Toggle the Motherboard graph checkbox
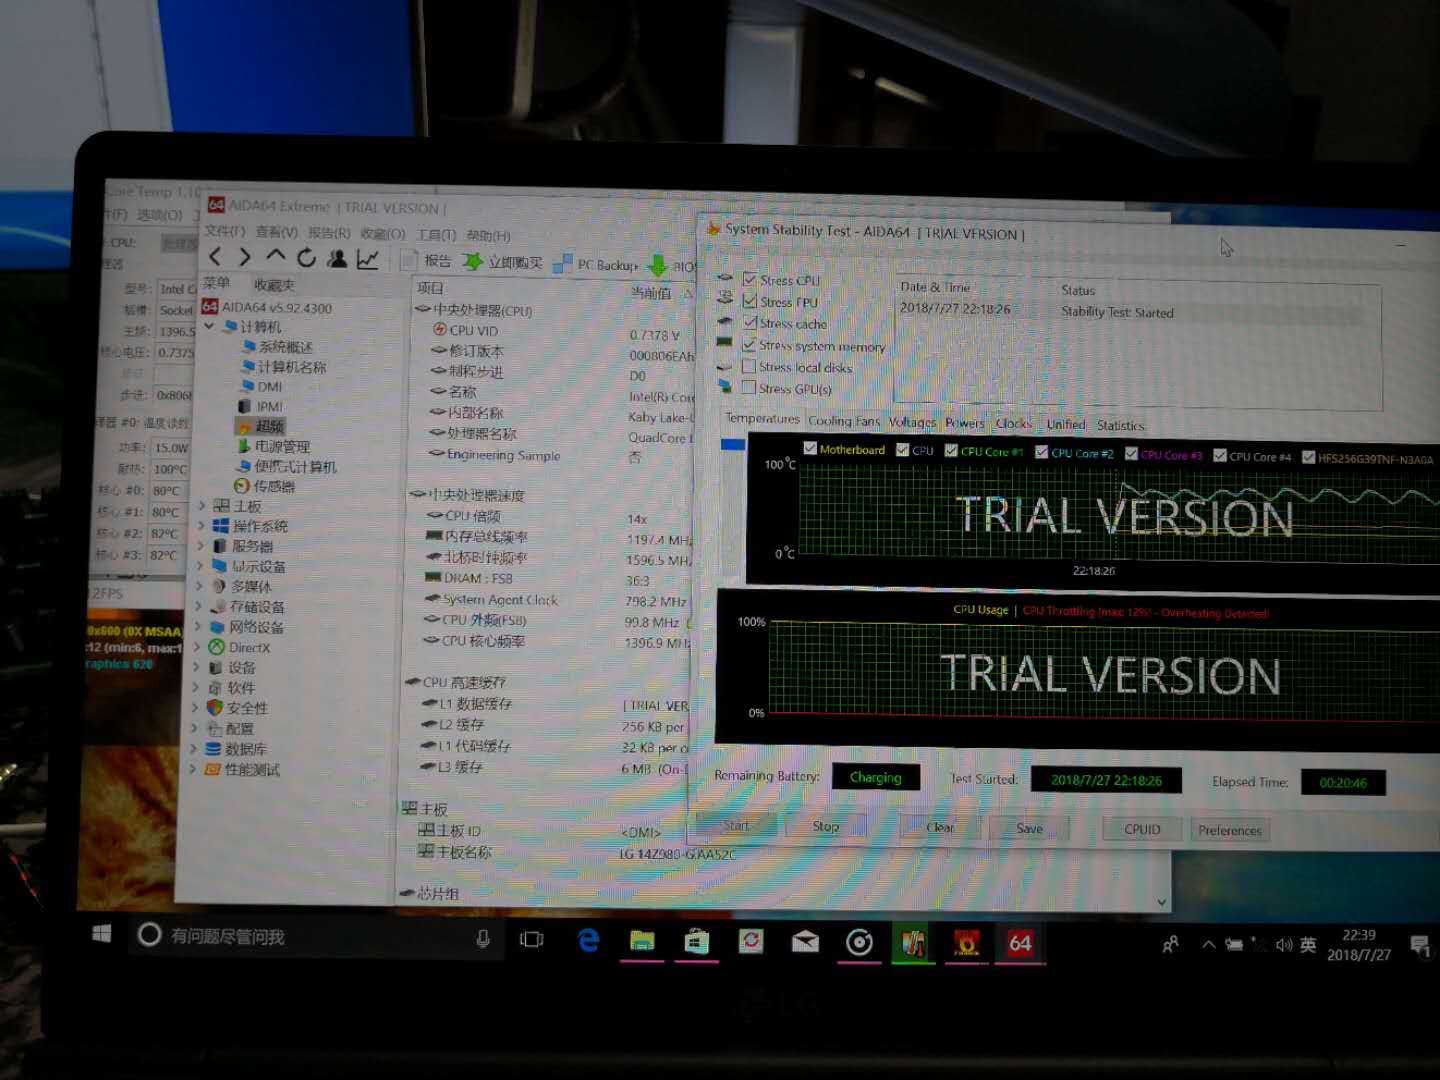Screen dimensions: 1440x1080 (810, 449)
